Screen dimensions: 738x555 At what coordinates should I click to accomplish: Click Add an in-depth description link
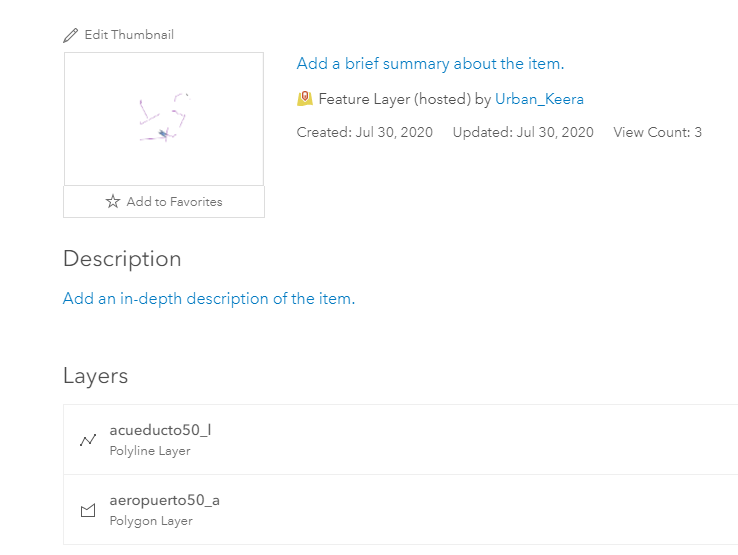(x=208, y=299)
